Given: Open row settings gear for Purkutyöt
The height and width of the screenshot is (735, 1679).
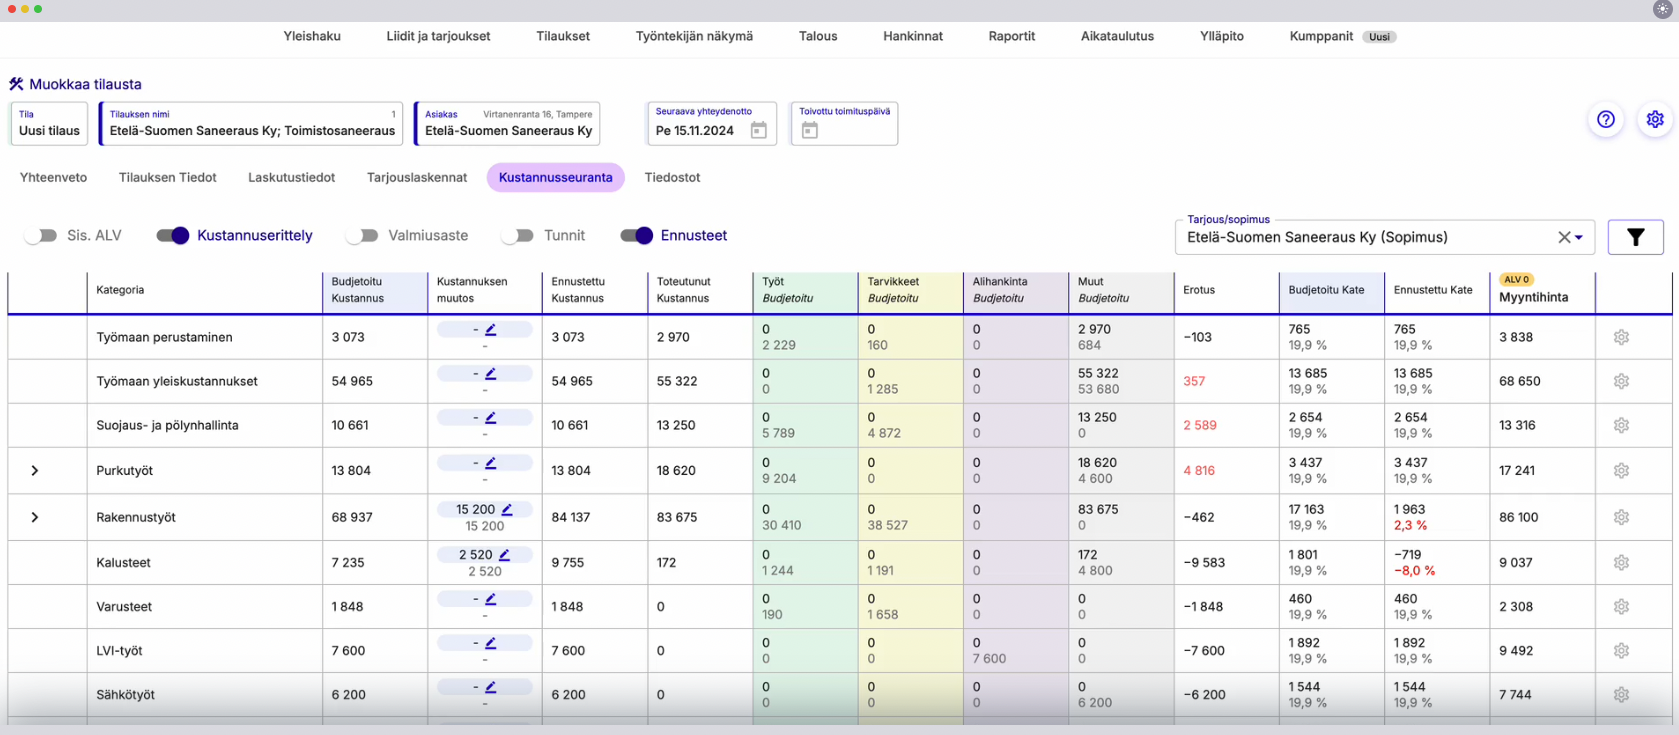Looking at the screenshot, I should point(1621,471).
